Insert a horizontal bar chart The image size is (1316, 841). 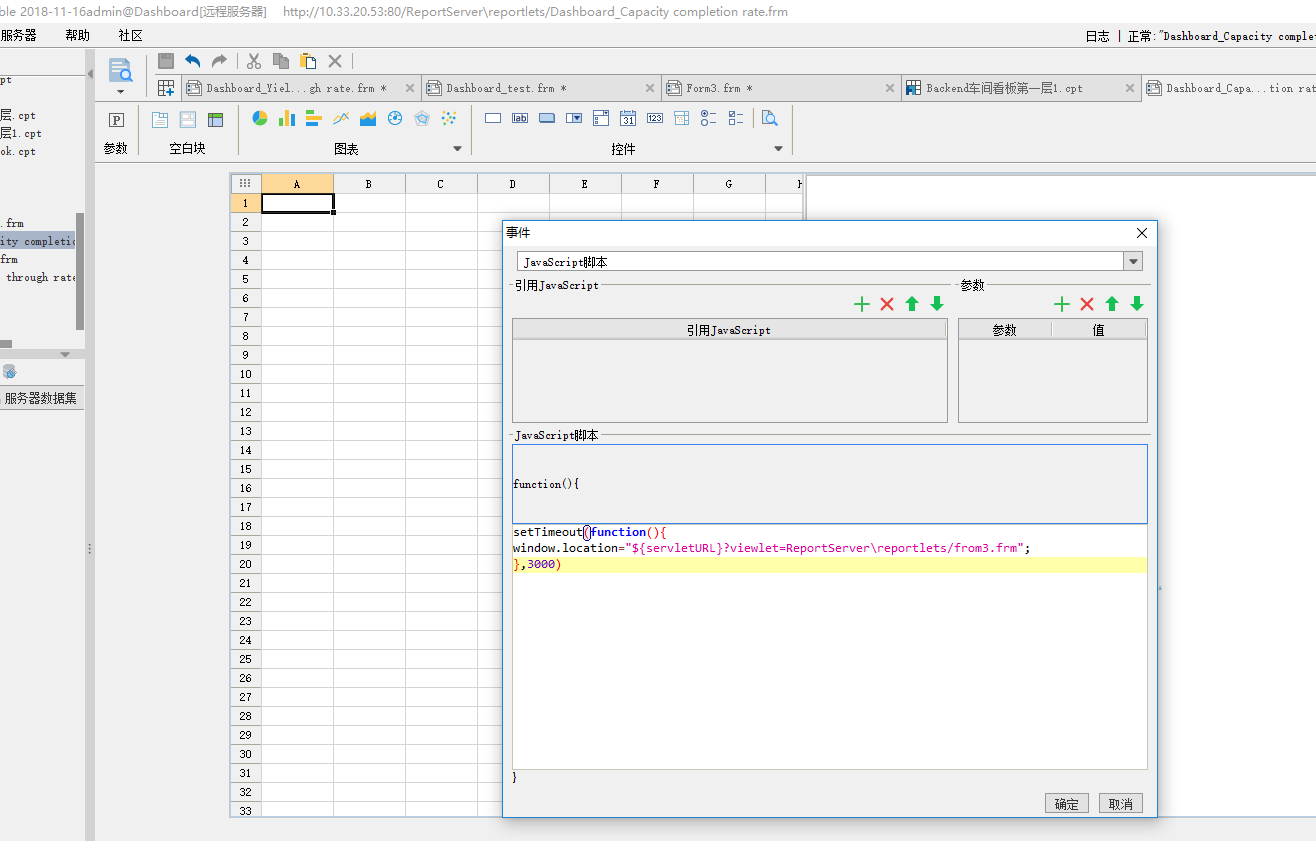point(314,118)
